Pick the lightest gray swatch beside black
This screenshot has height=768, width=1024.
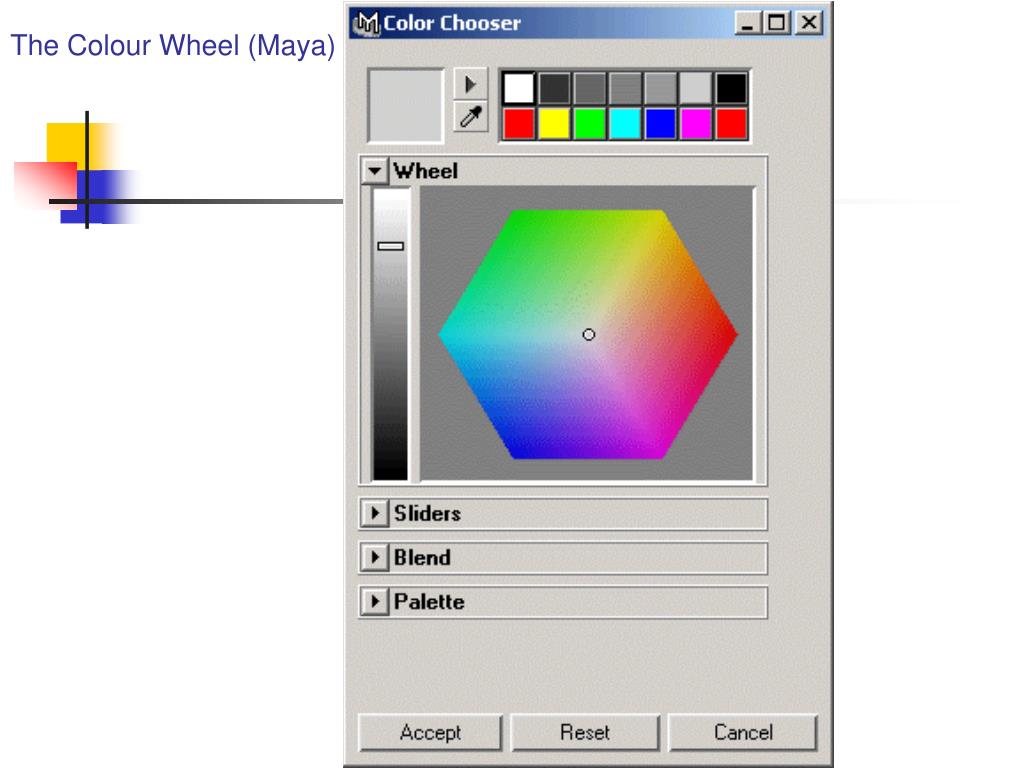tap(696, 88)
